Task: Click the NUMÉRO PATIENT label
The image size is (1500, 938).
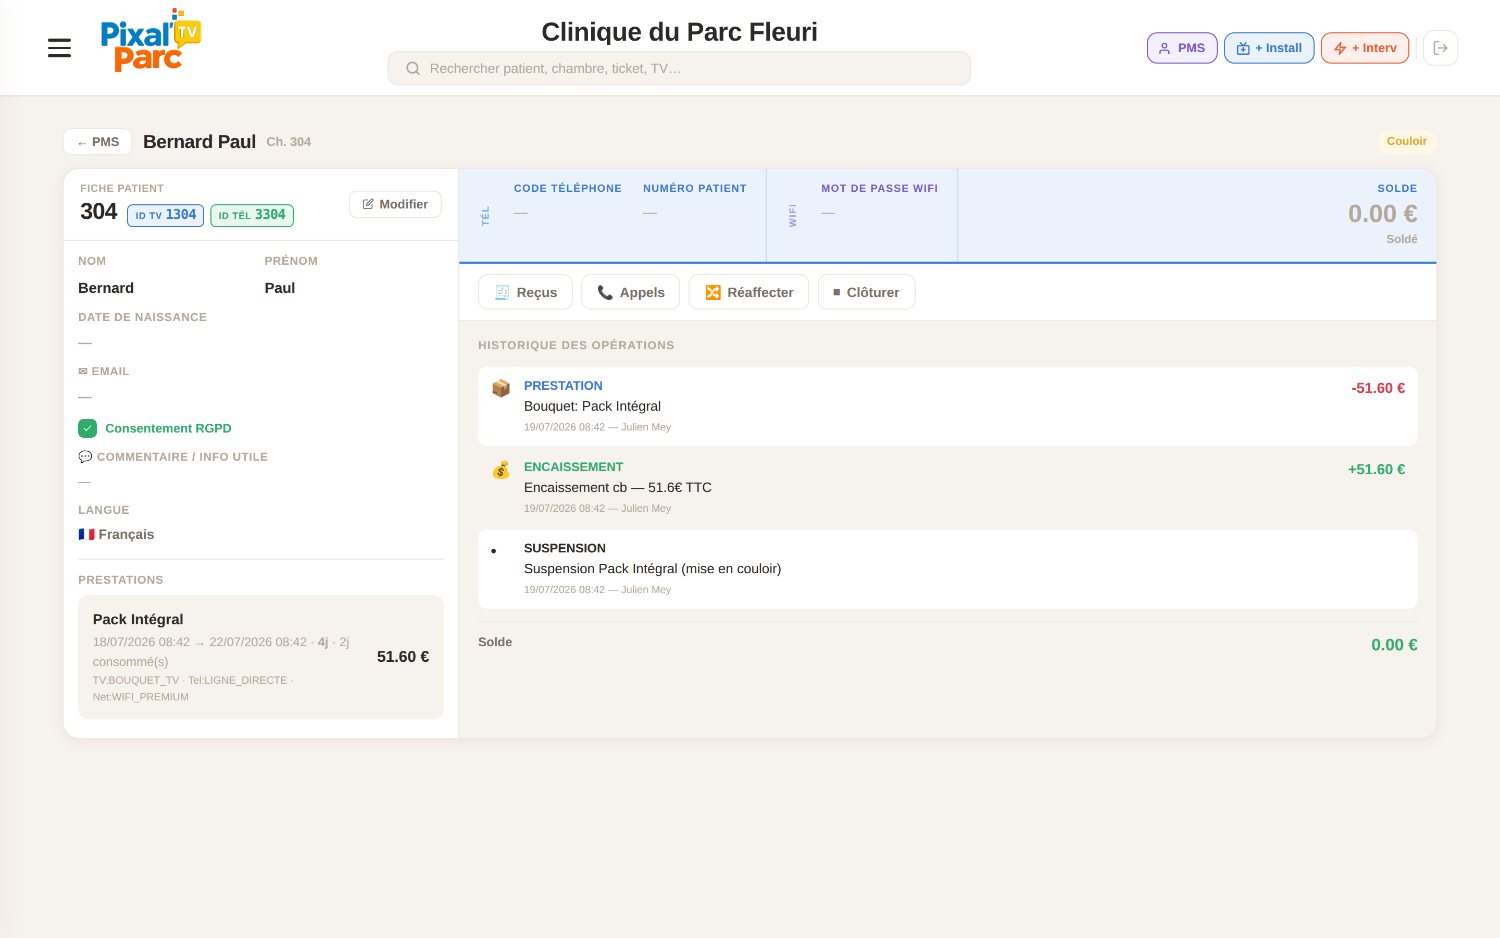Action: [695, 188]
